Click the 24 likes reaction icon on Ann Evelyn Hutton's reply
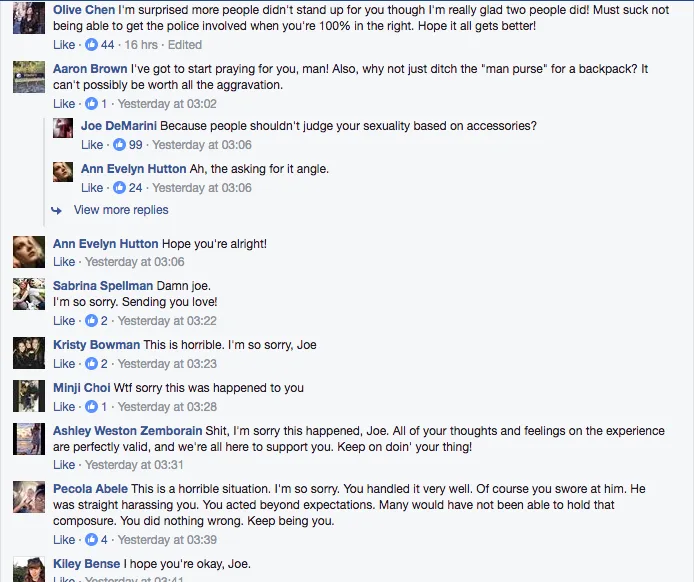 point(120,188)
